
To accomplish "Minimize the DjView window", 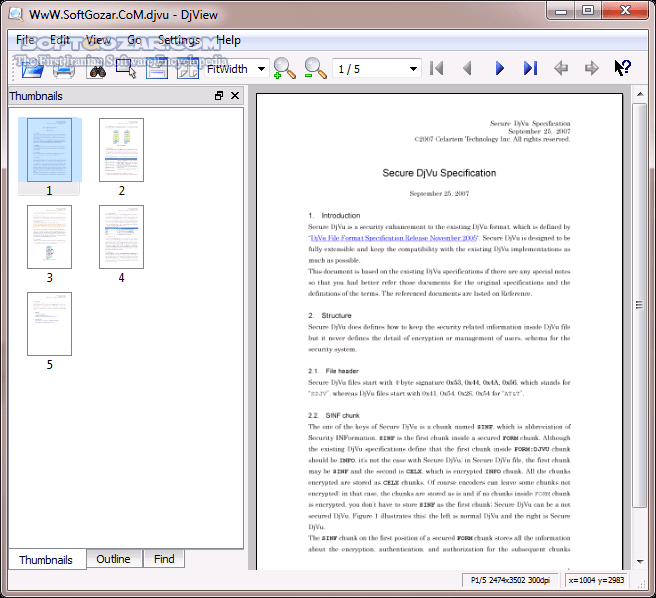I will coord(561,11).
